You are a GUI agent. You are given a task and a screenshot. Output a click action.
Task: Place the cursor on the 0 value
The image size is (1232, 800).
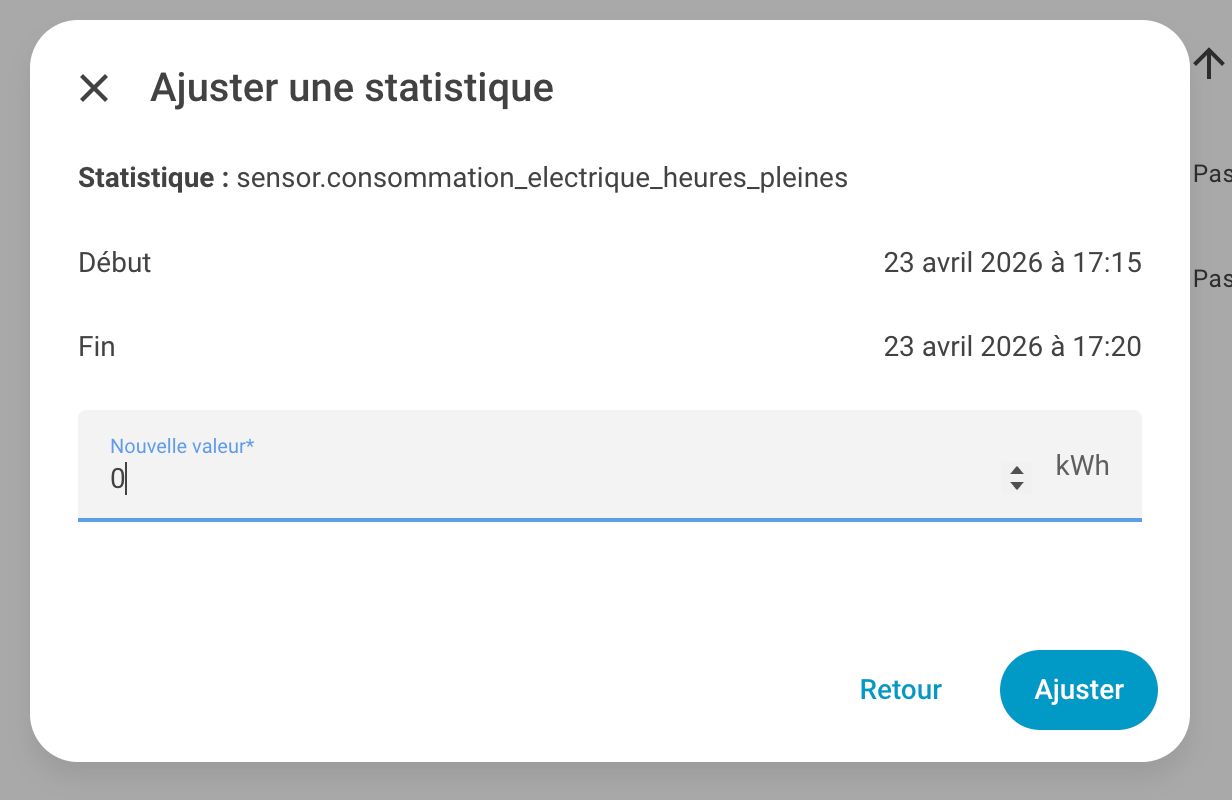tap(117, 480)
